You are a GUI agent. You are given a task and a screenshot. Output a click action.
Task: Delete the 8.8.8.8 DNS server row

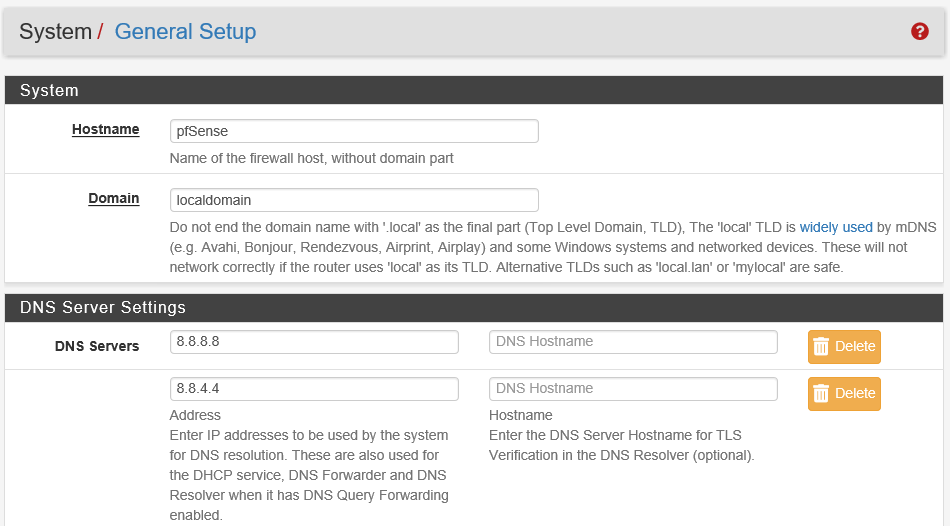point(844,347)
